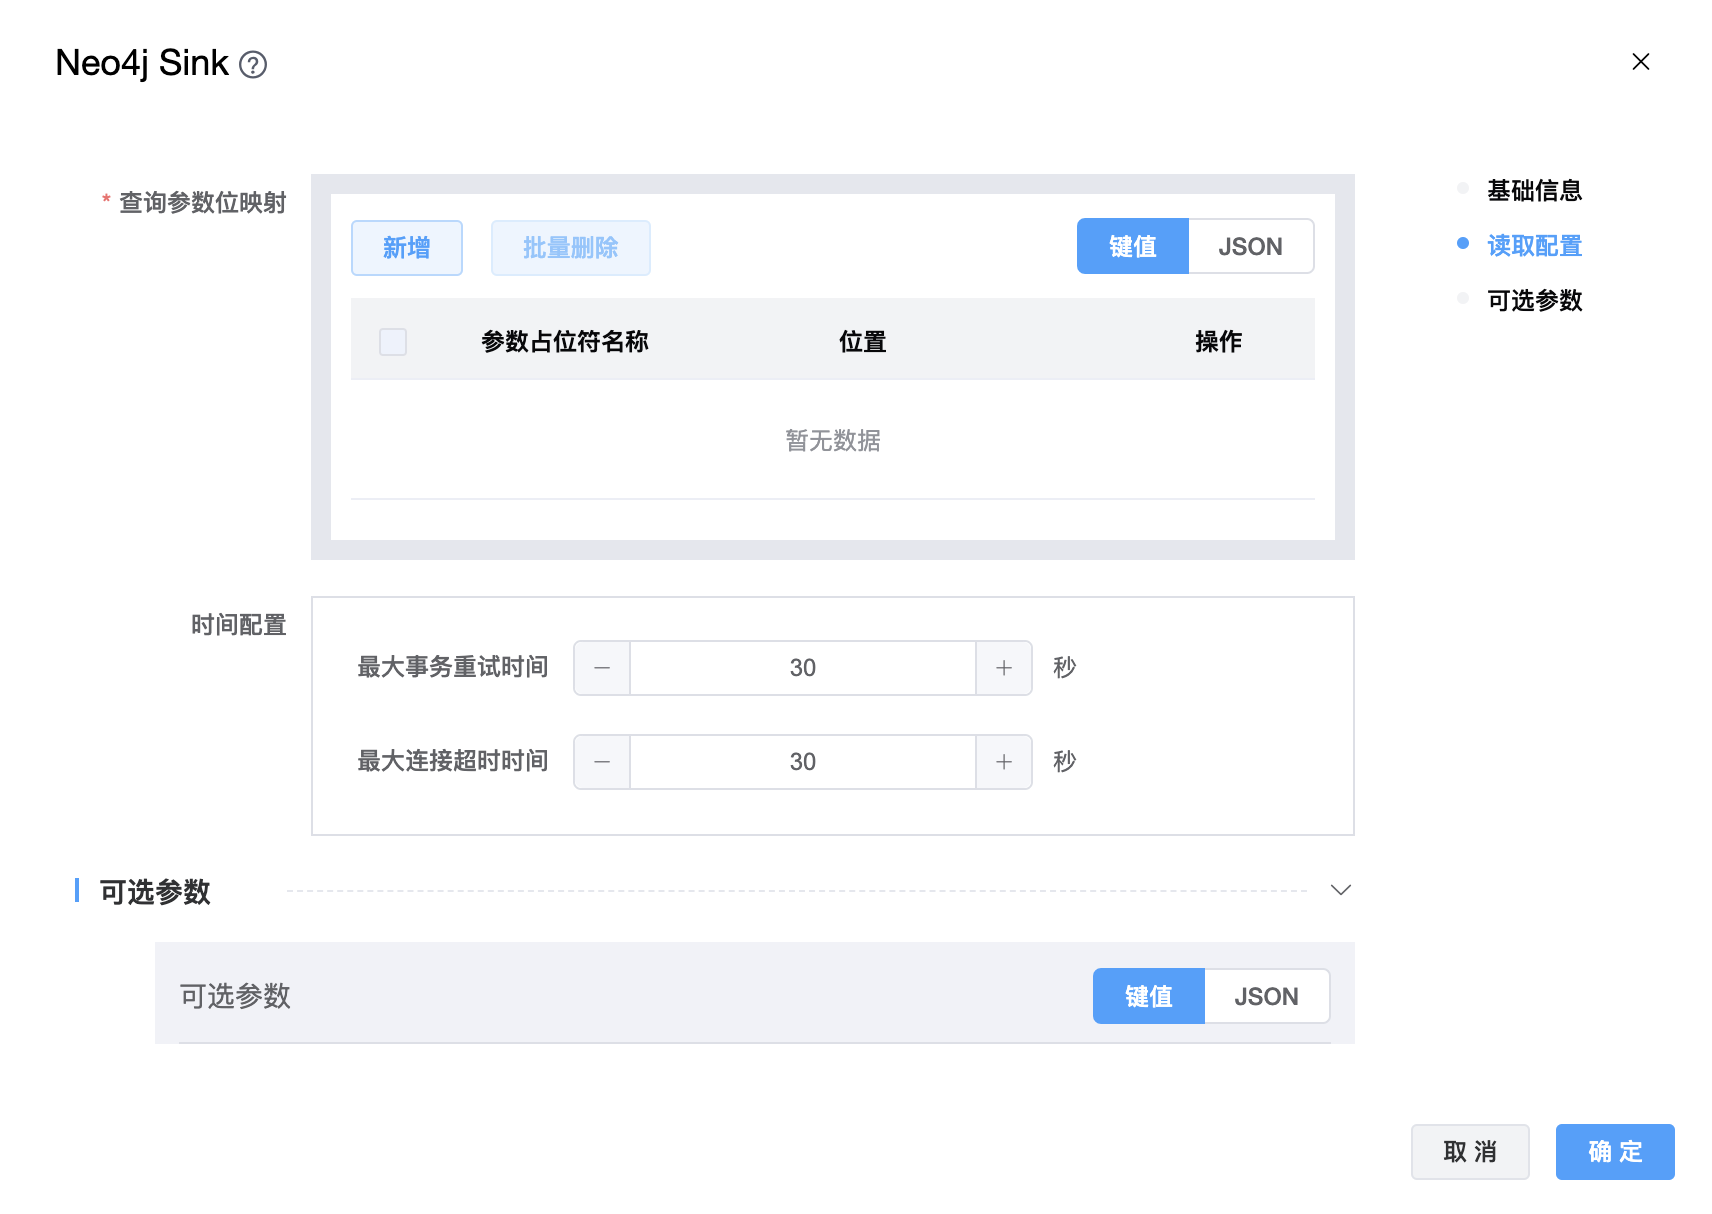Viewport: 1712px width, 1214px height.
Task: Click the help icon beside Neo4j Sink
Action: pos(253,65)
